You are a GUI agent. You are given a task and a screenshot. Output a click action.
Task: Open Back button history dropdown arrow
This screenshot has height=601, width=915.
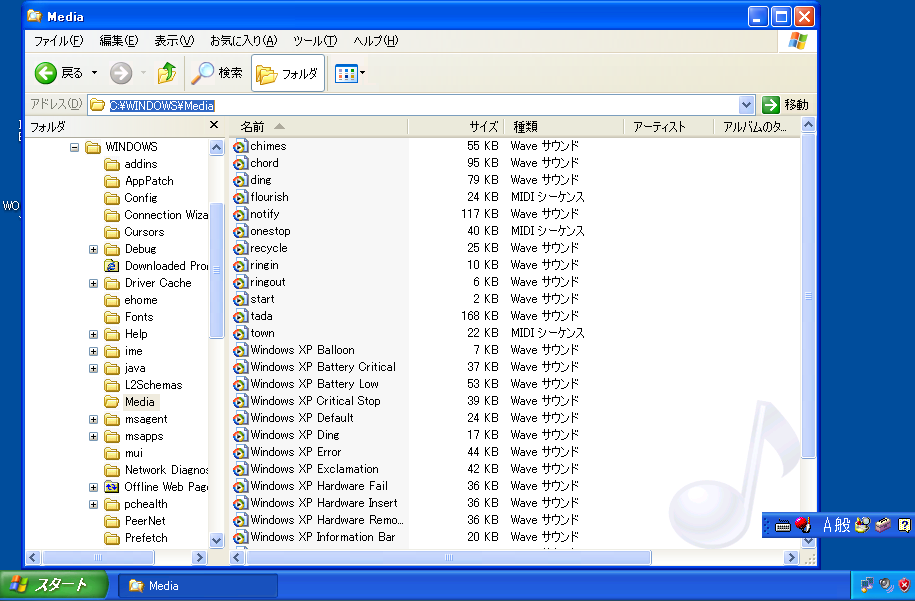pyautogui.click(x=95, y=73)
